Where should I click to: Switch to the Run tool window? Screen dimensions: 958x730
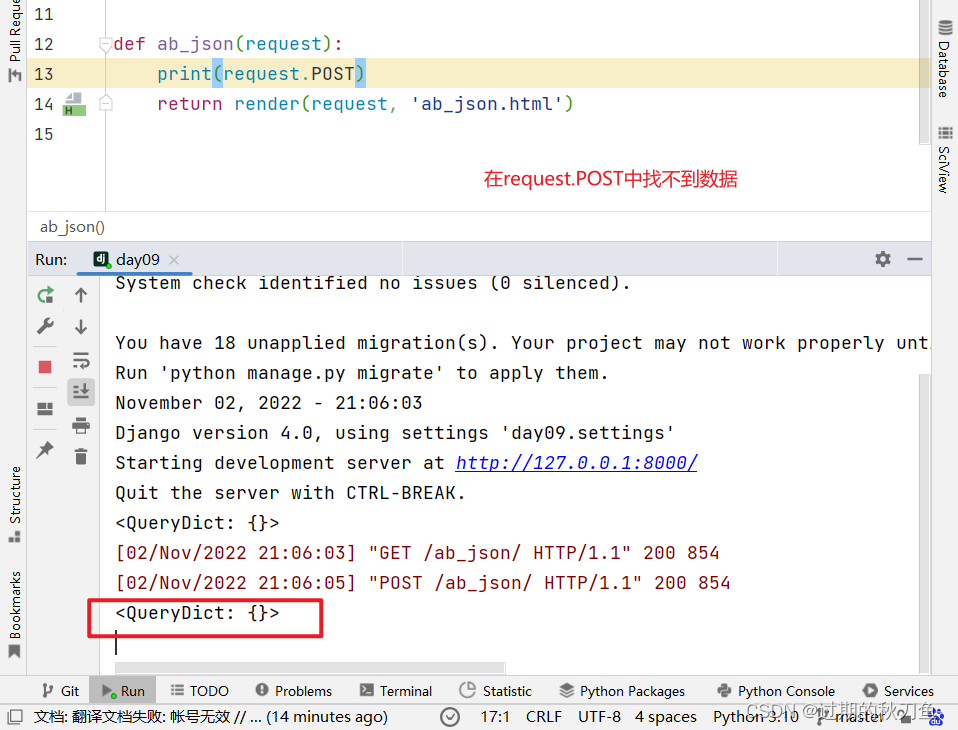point(123,691)
